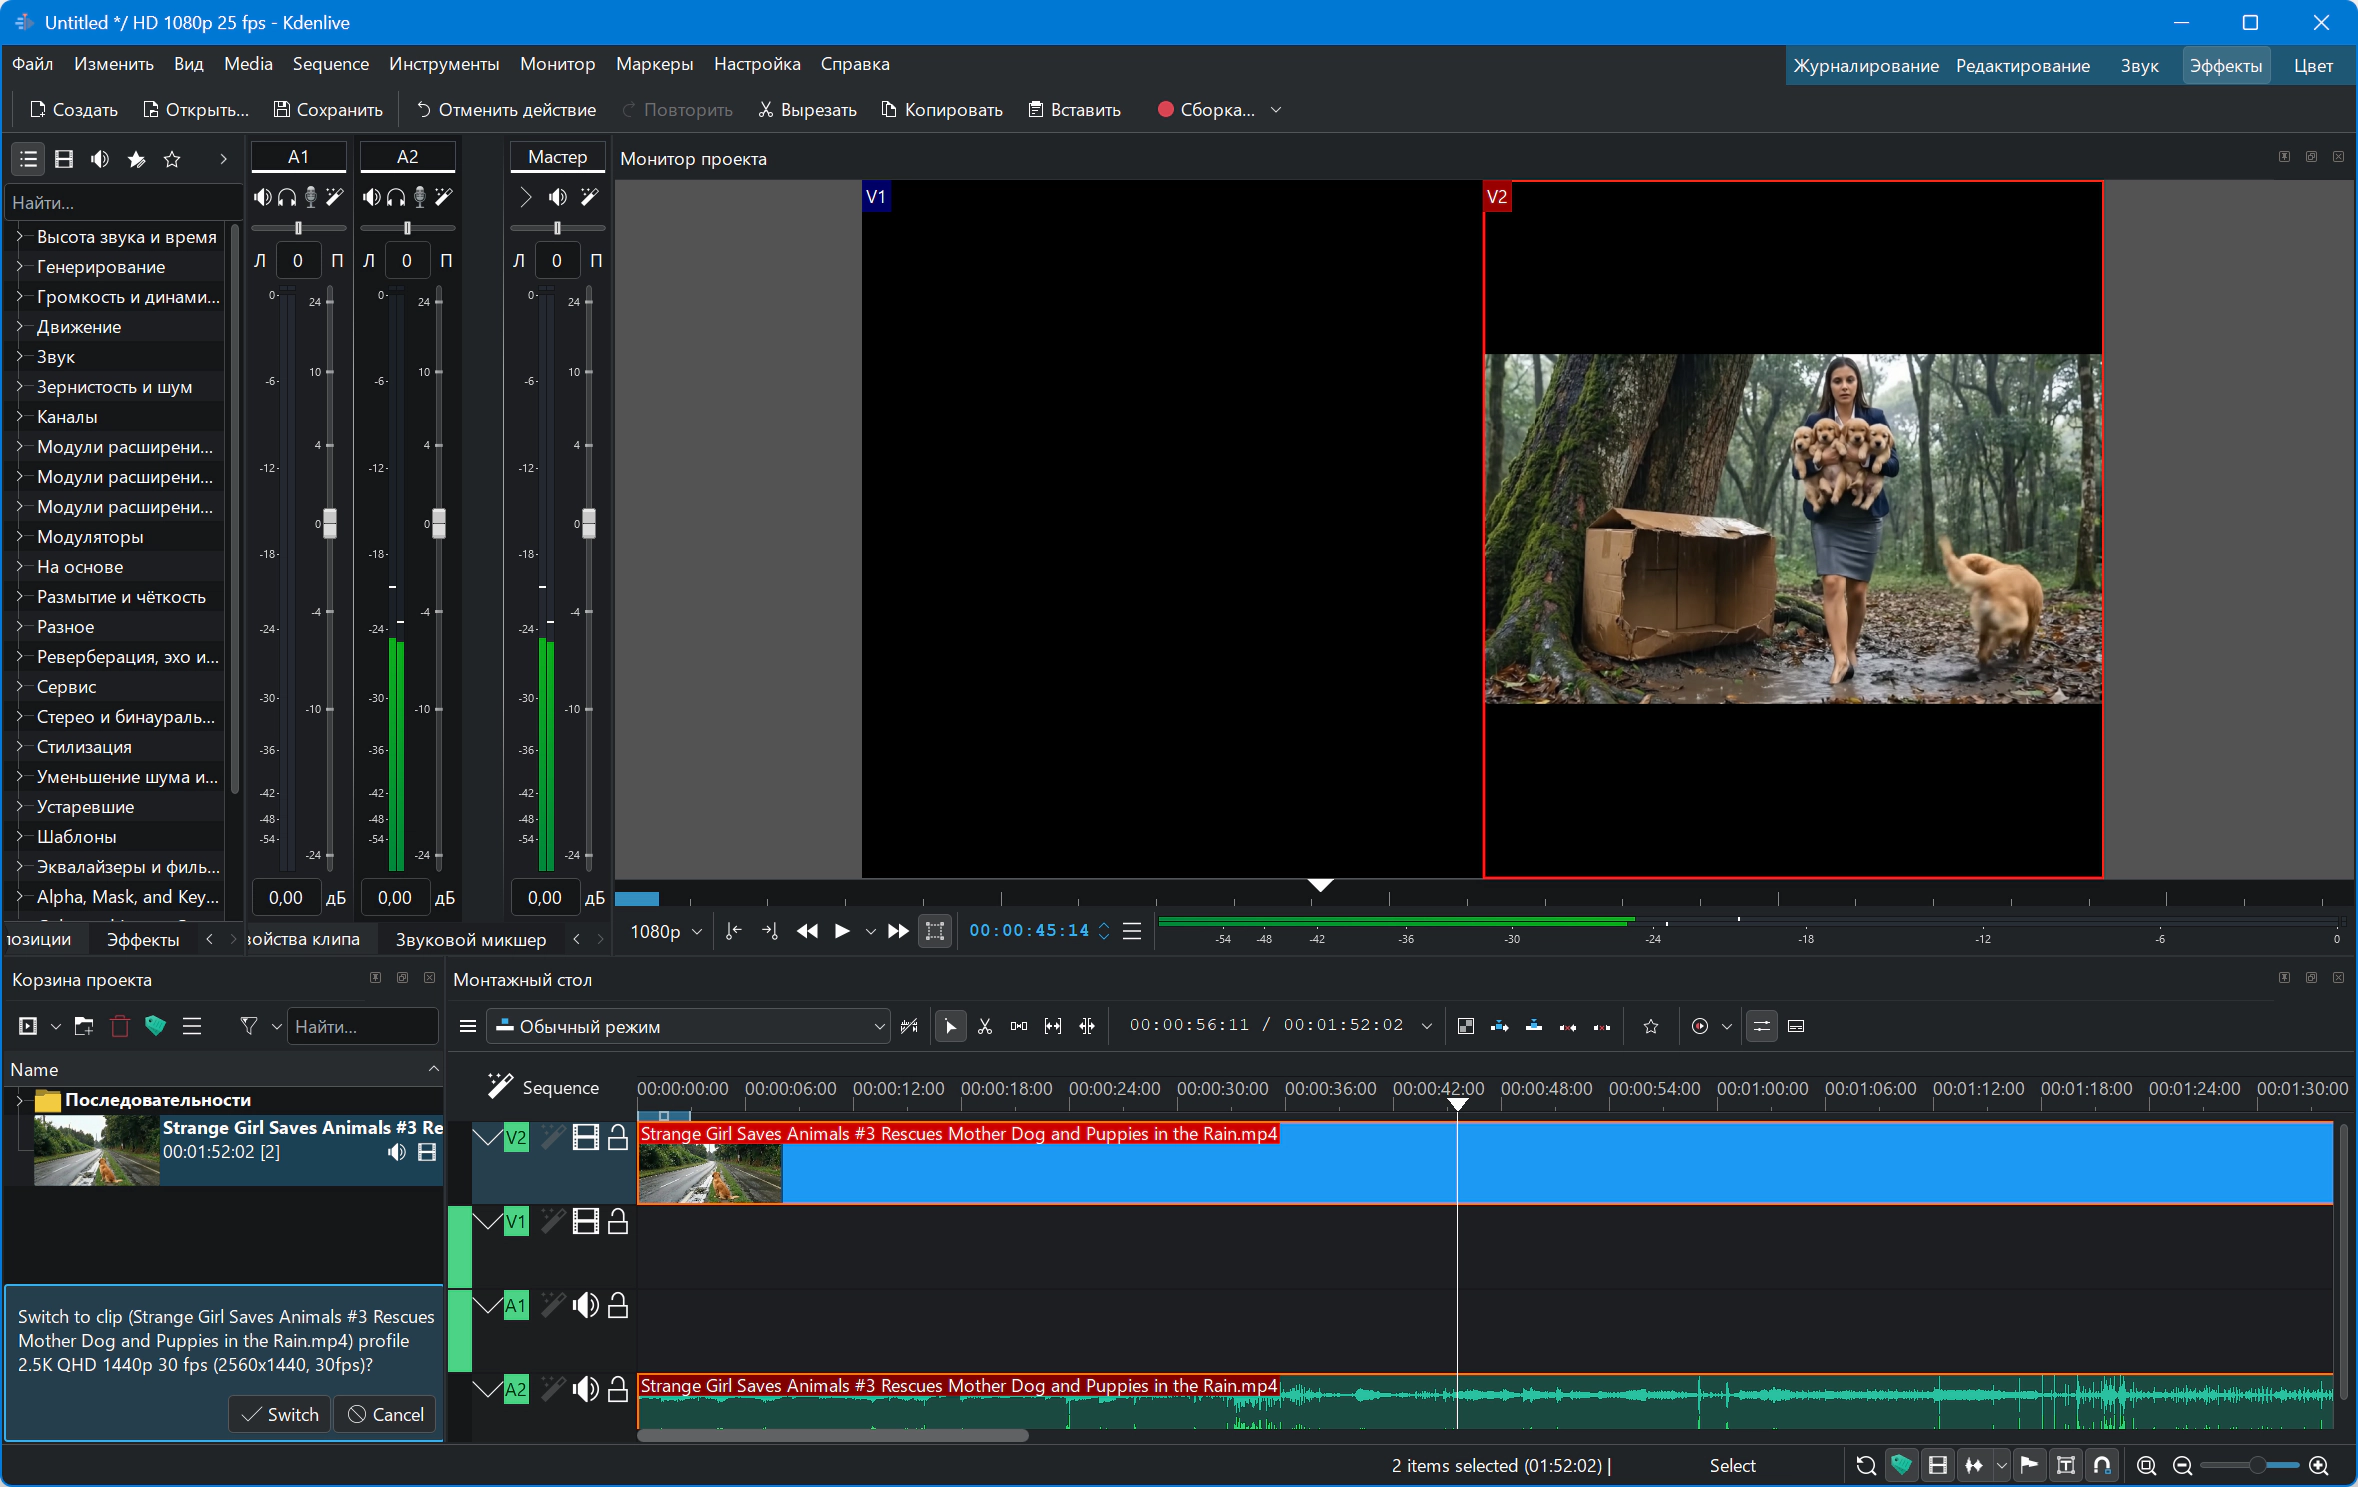Show audio-only effects in the effects list
The image size is (2358, 1487).
coord(100,159)
